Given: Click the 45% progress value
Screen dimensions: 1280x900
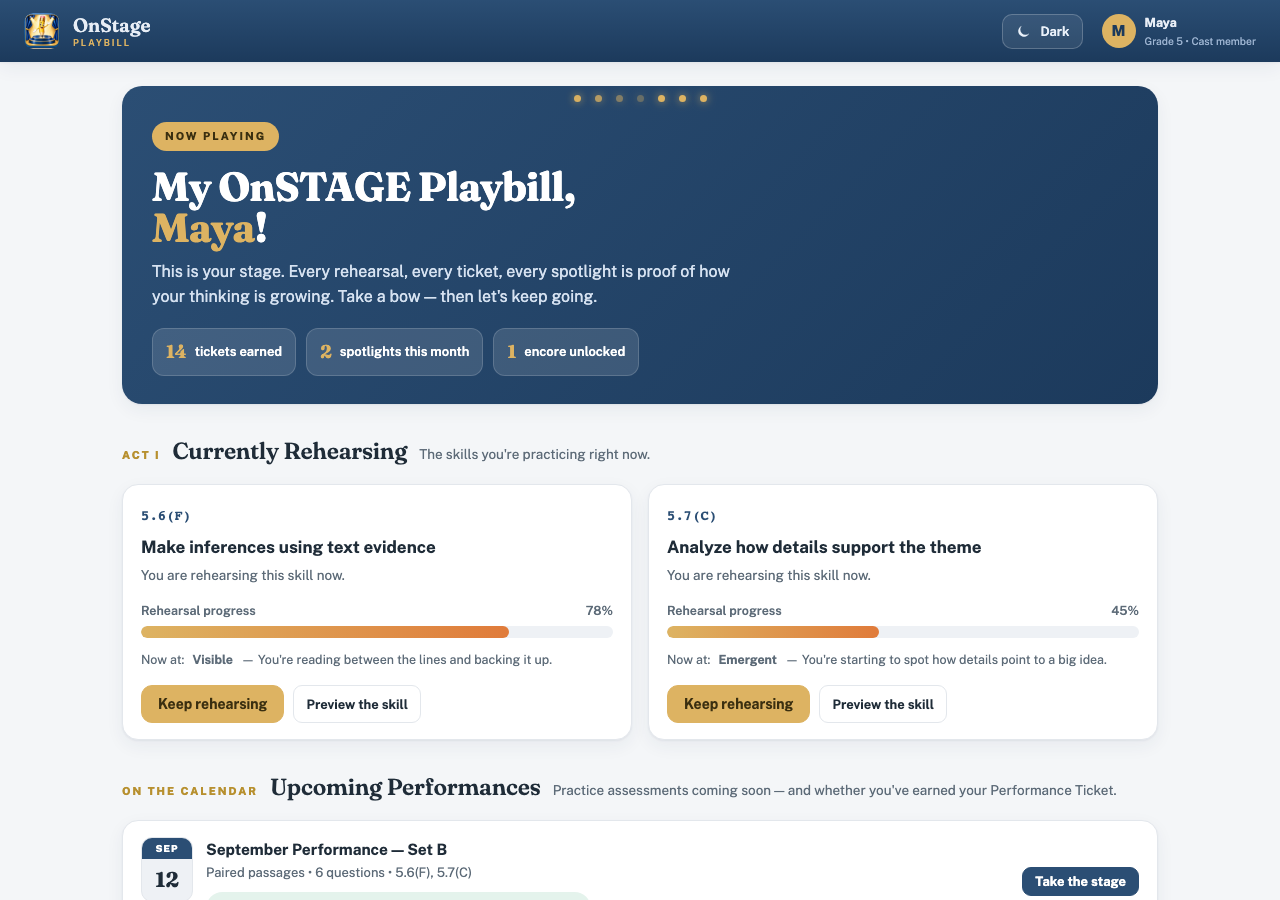Looking at the screenshot, I should 1125,610.
